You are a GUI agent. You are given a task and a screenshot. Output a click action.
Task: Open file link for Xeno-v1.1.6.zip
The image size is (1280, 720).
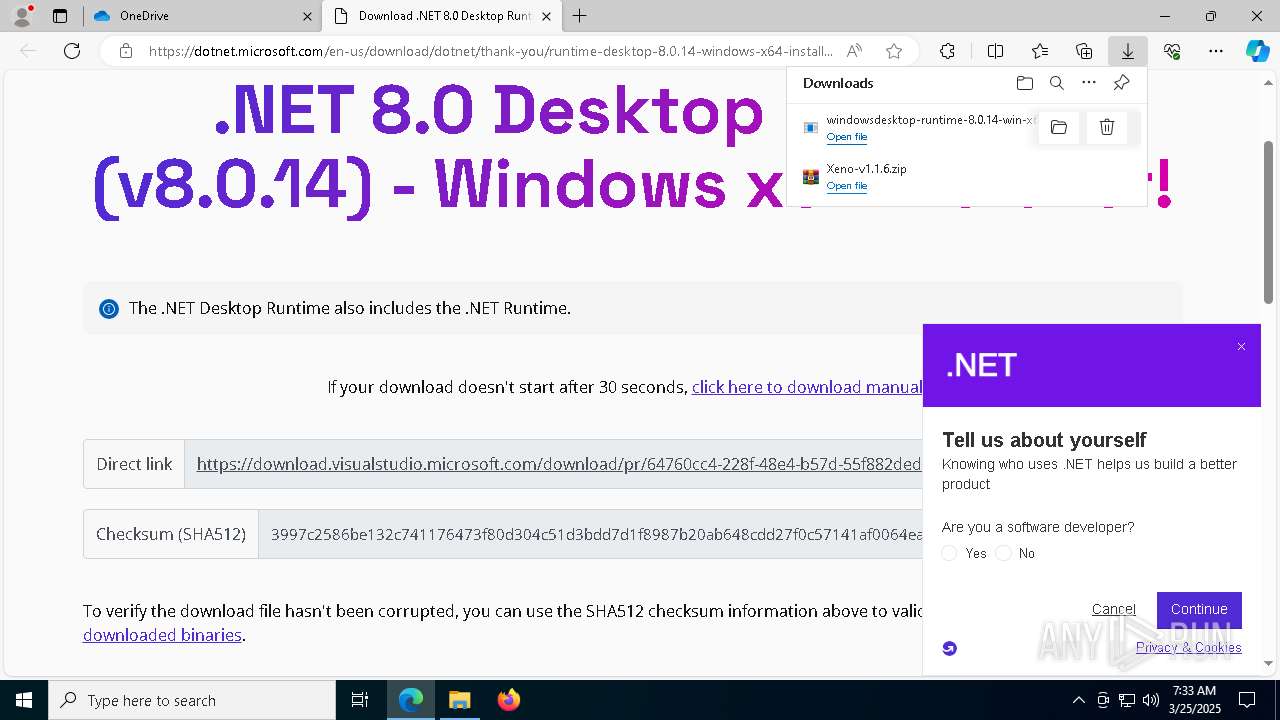(847, 186)
